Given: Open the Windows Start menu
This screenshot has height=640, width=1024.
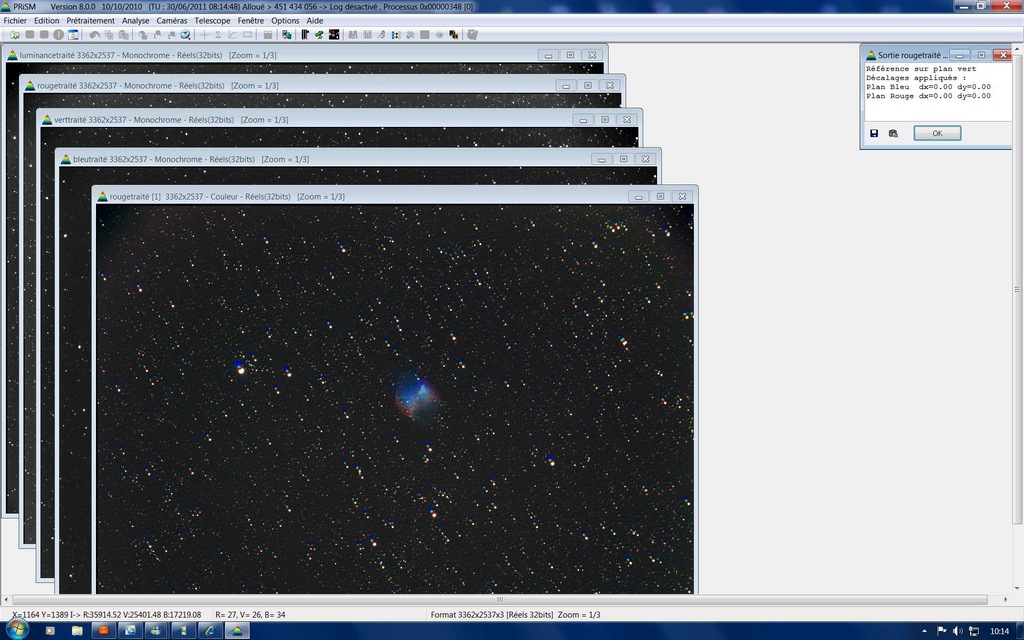Looking at the screenshot, I should coord(17,630).
